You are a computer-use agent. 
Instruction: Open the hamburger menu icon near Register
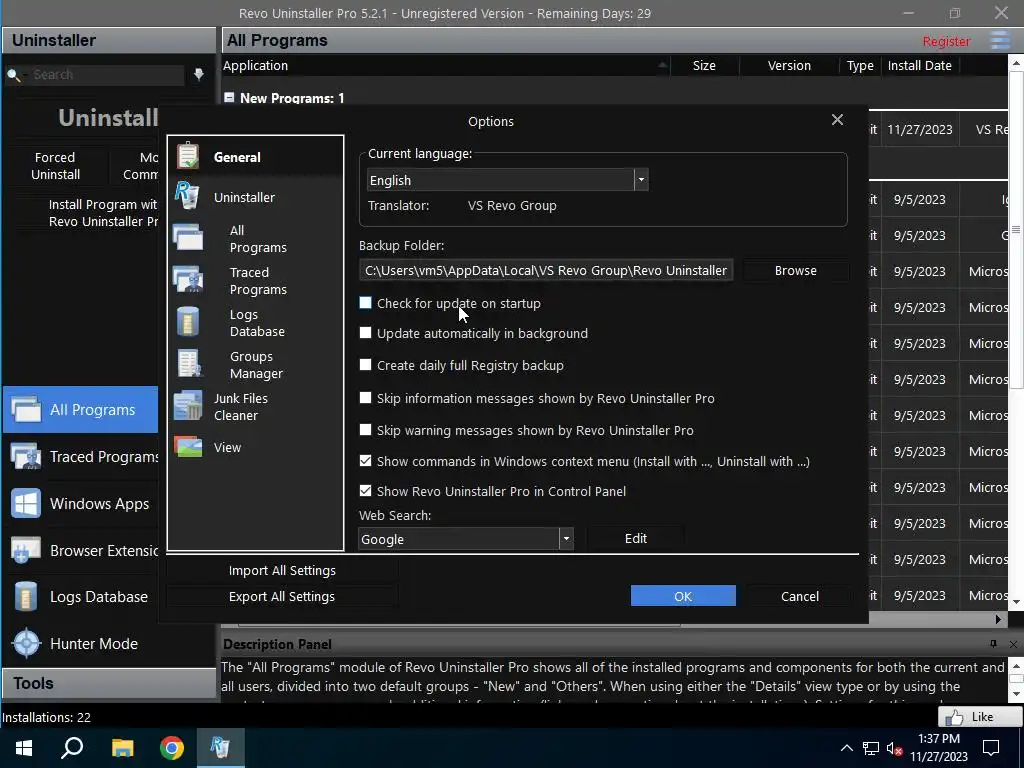click(x=1000, y=40)
